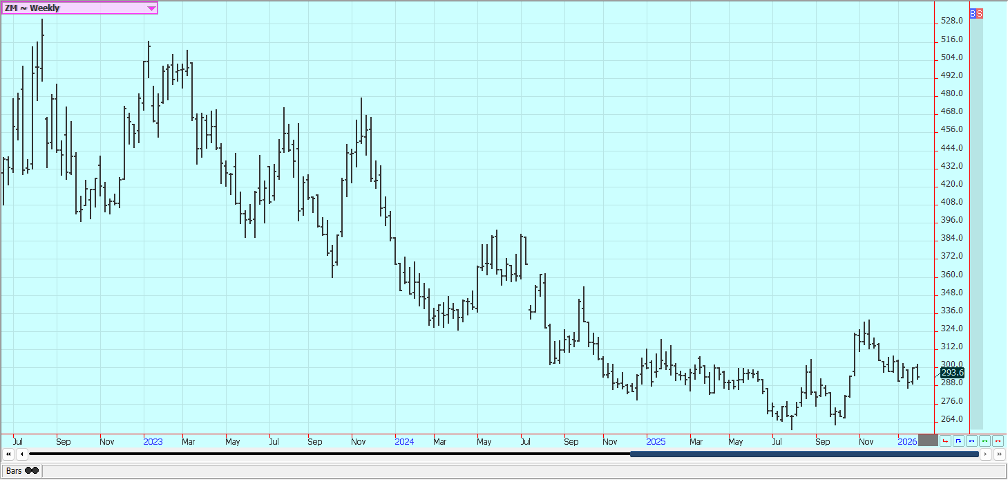This screenshot has height=480, width=1008.
Task: Click the green dash icon in bottom-right corner
Action: click(x=984, y=441)
